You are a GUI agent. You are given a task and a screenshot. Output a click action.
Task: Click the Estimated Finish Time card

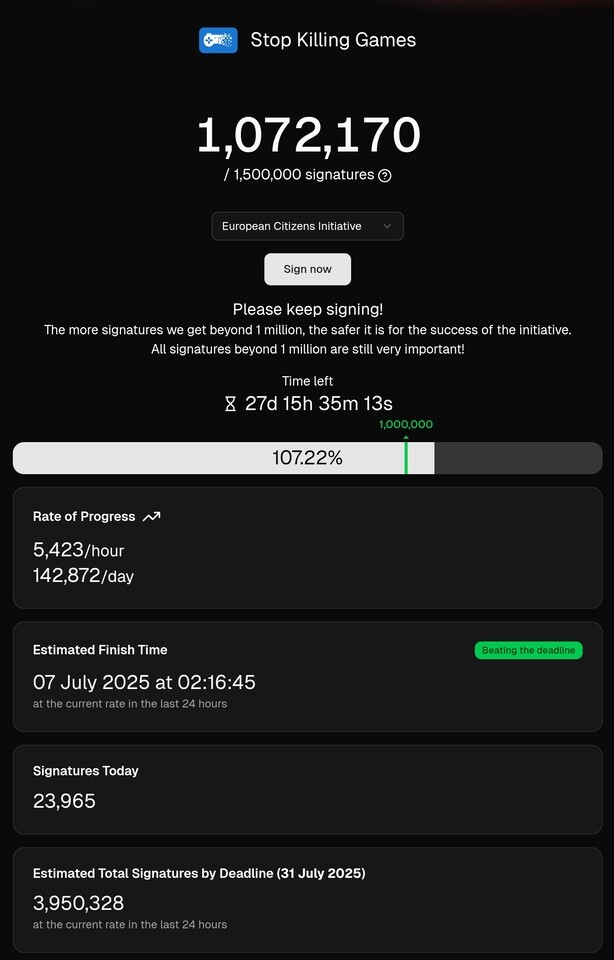tap(307, 677)
